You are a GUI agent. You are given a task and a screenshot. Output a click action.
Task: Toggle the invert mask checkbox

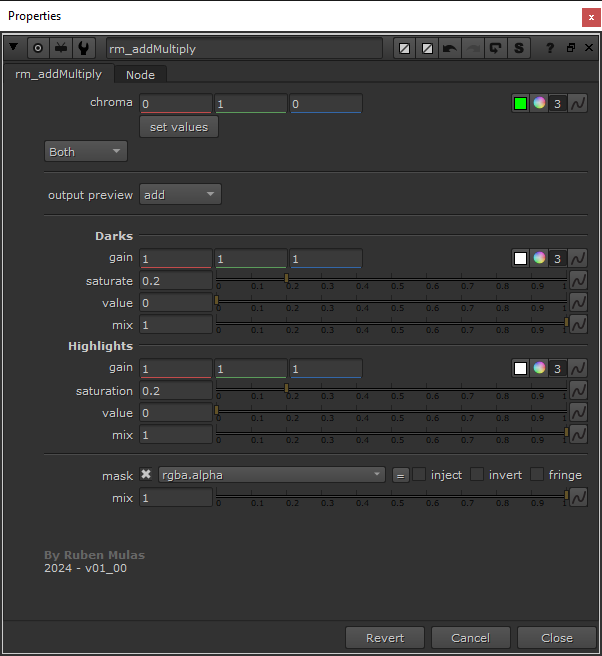(x=478, y=475)
